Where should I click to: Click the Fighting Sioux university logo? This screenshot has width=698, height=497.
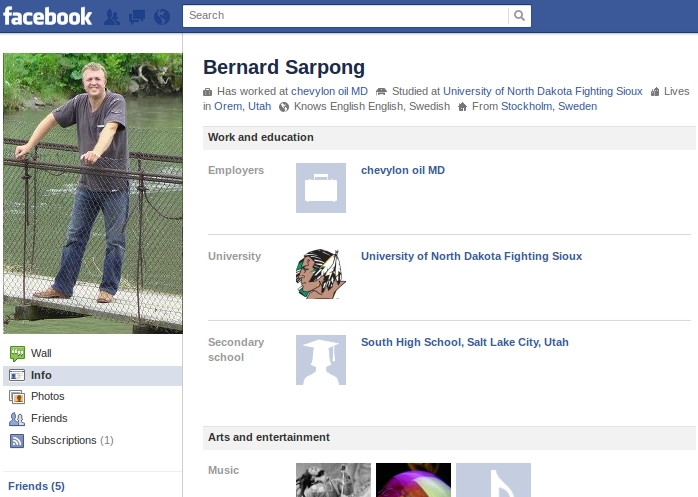pyautogui.click(x=321, y=274)
